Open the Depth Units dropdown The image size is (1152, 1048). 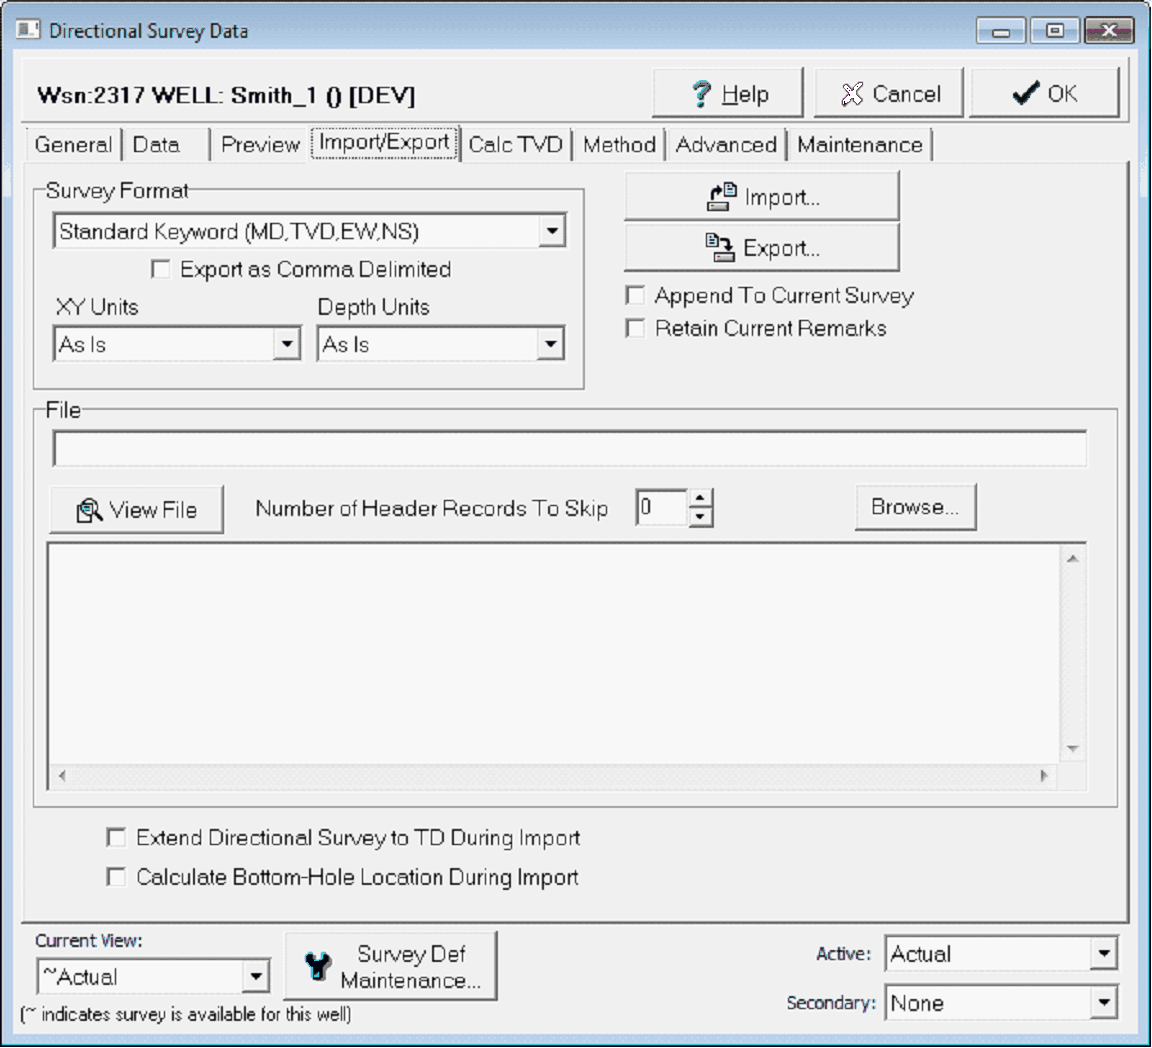[550, 345]
